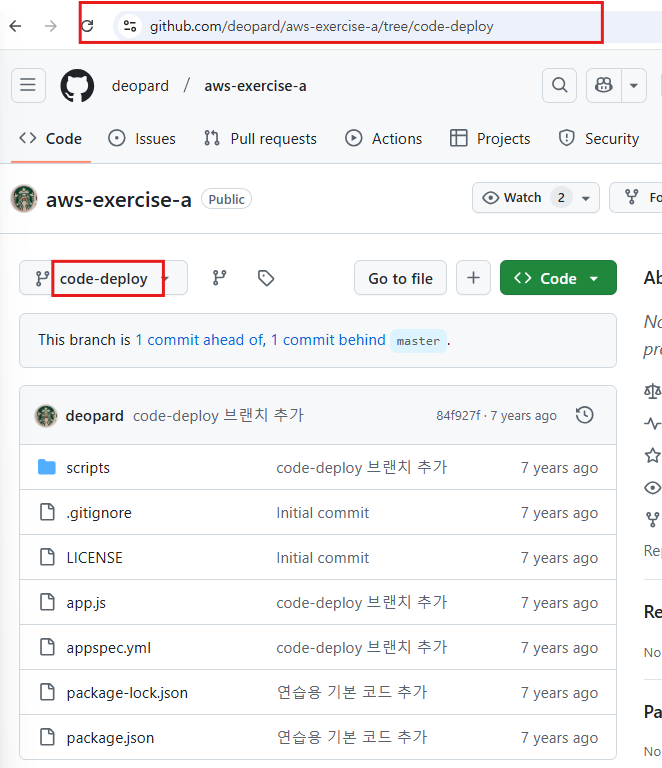Switch to the Issues tab
The width and height of the screenshot is (662, 768).
coord(142,139)
